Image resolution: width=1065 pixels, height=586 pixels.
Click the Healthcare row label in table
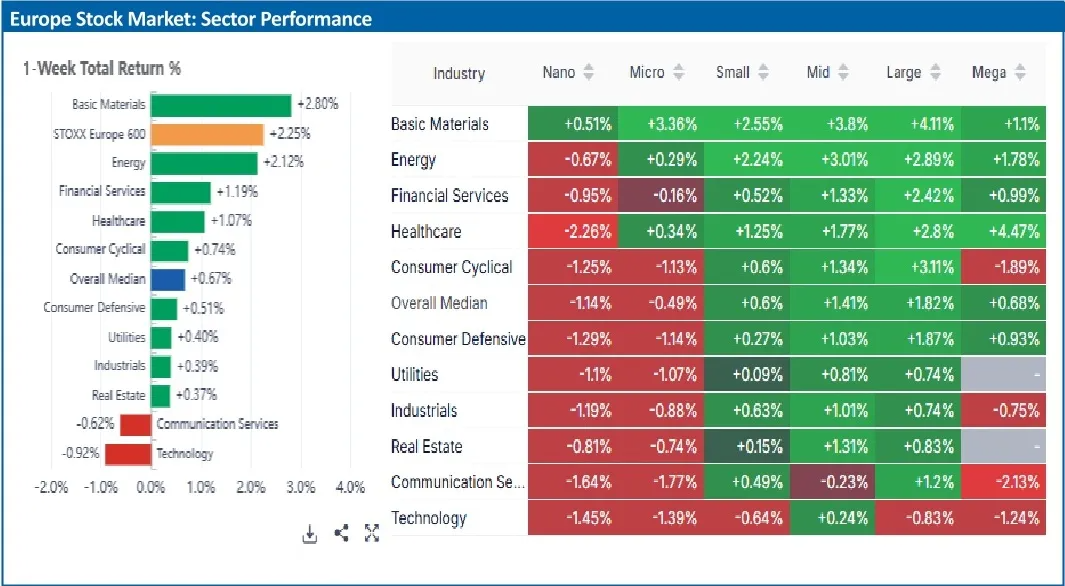[x=426, y=232]
